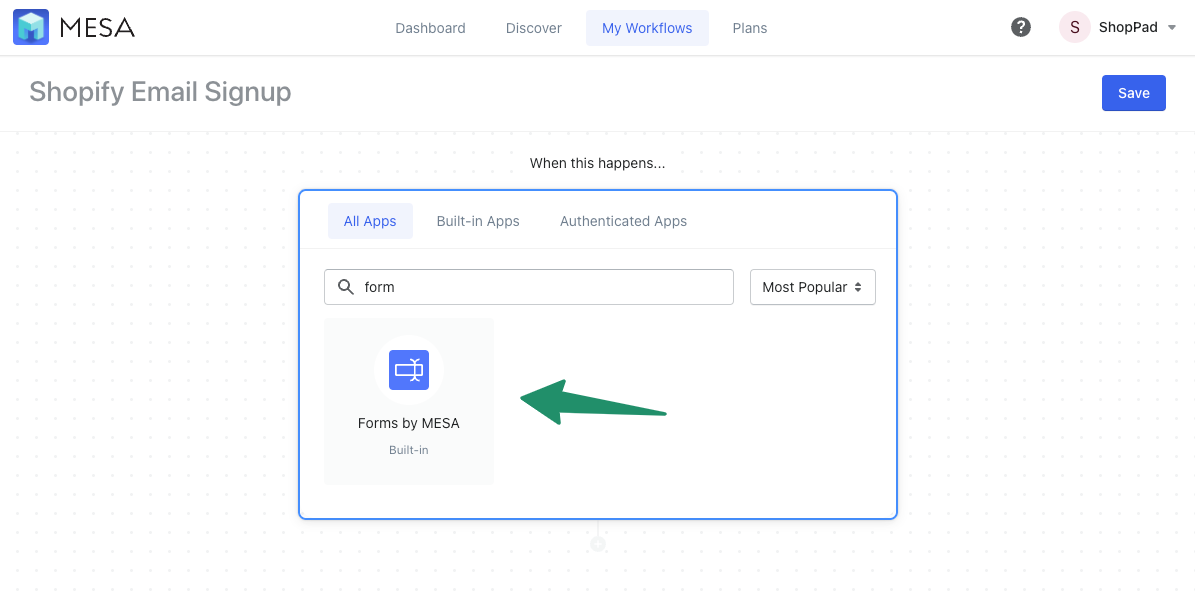Click the MESA cube logo icon
Screen dimensions: 1195x596
pyautogui.click(x=31, y=27)
